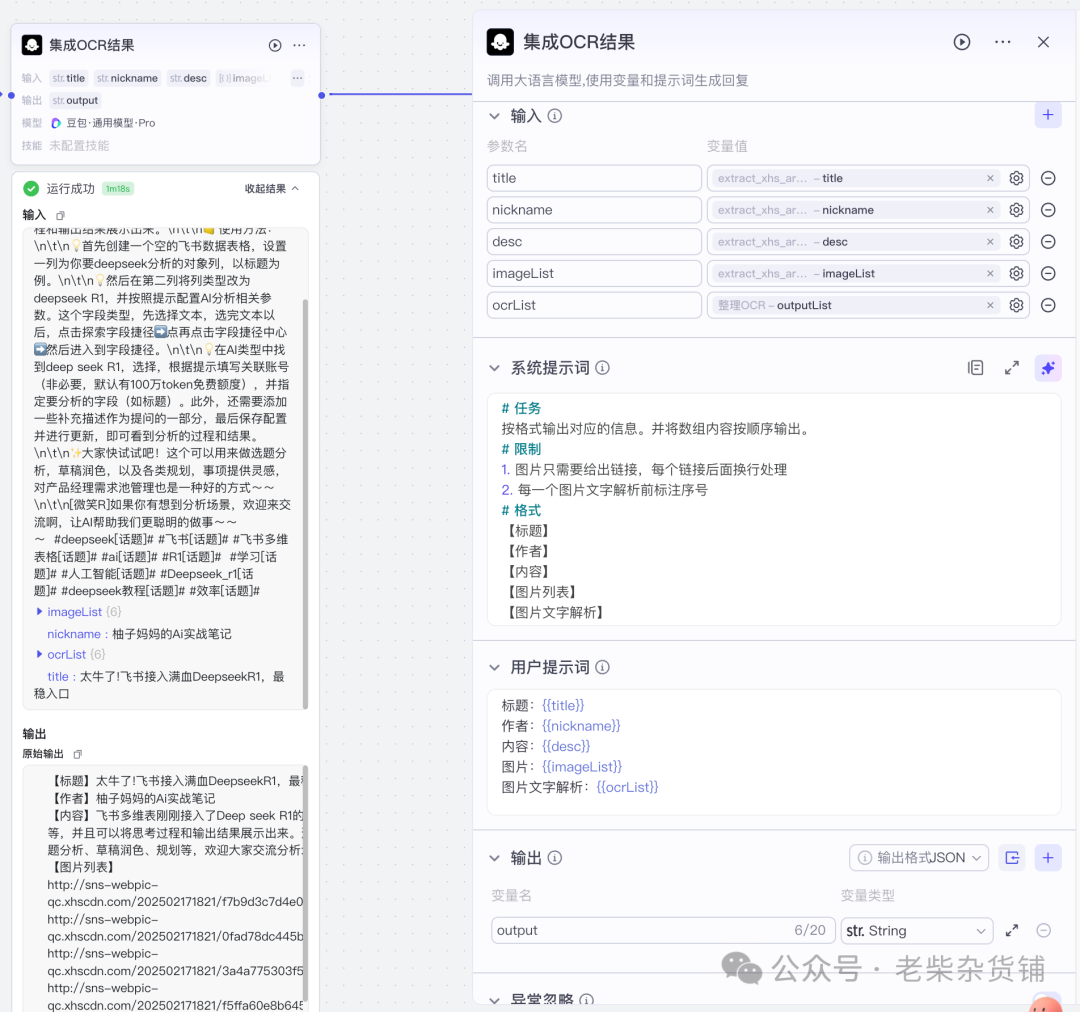This screenshot has height=1012, width=1080.
Task: Open settings gear for the nickname parameter
Action: (1016, 210)
